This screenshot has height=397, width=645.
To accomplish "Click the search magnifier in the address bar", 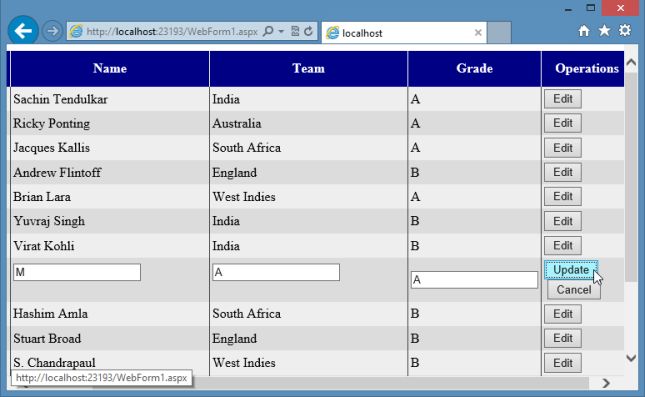I will pos(268,31).
